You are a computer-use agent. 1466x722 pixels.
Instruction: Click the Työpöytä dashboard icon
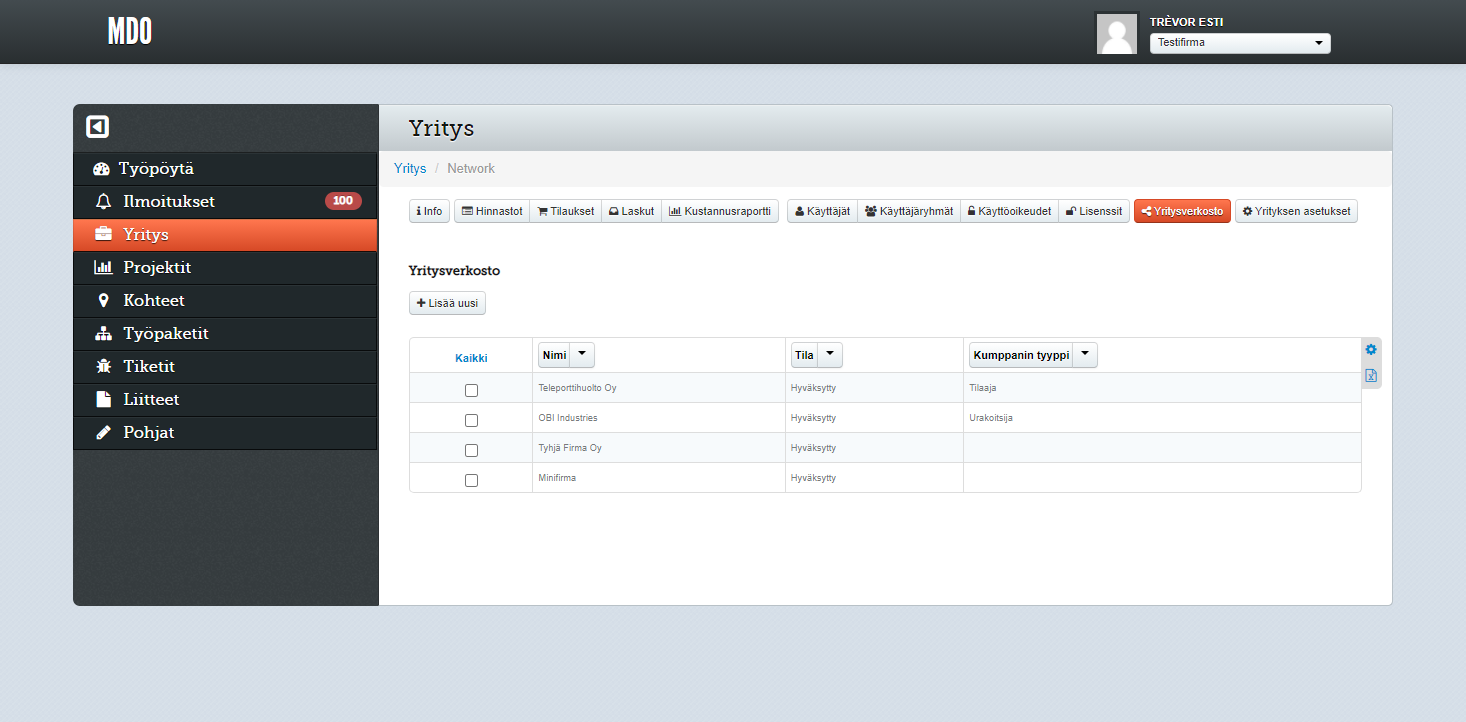(x=101, y=169)
